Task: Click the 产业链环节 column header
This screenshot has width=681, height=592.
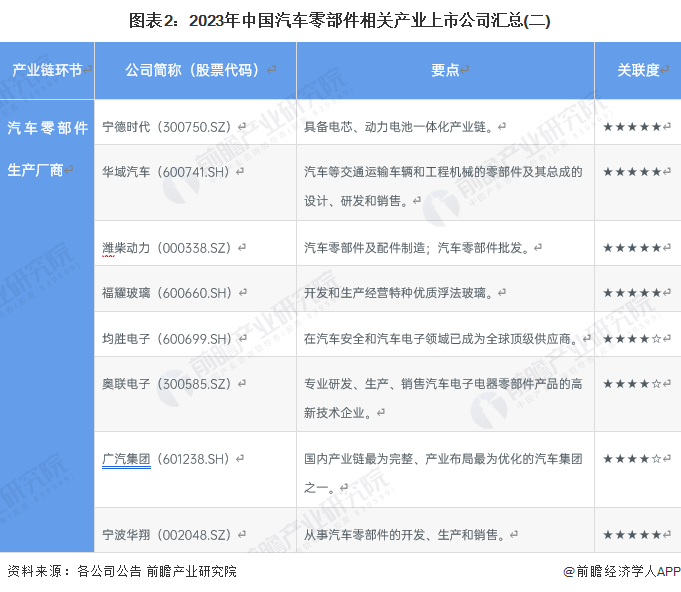Action: 47,70
